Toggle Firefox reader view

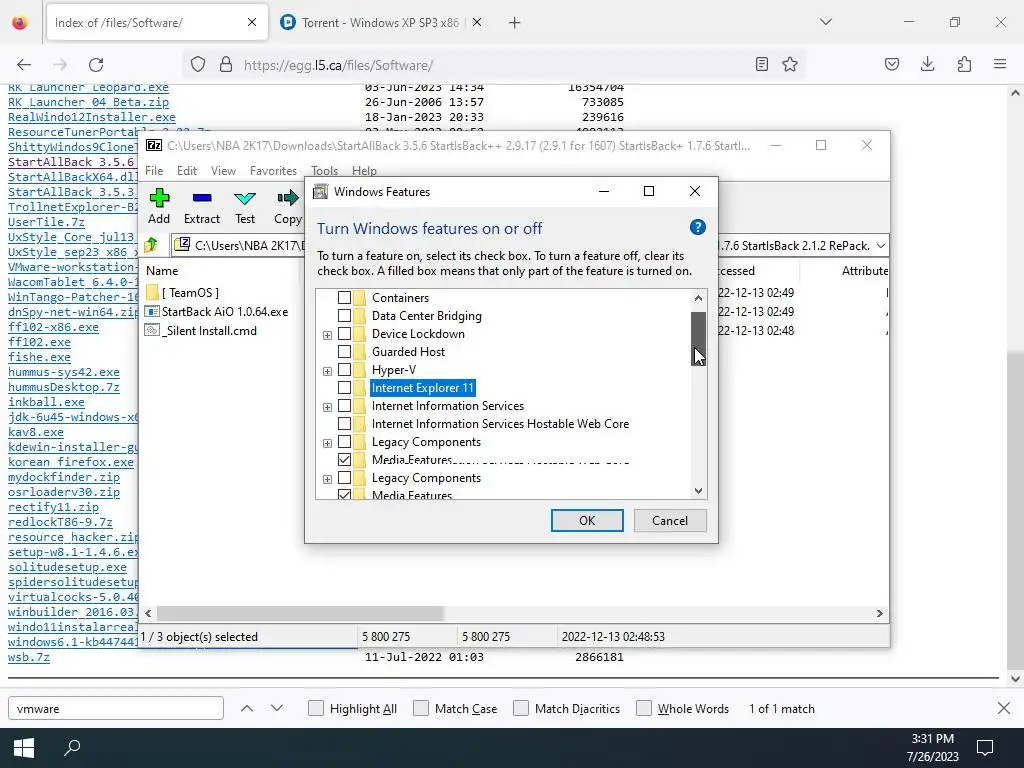(761, 64)
